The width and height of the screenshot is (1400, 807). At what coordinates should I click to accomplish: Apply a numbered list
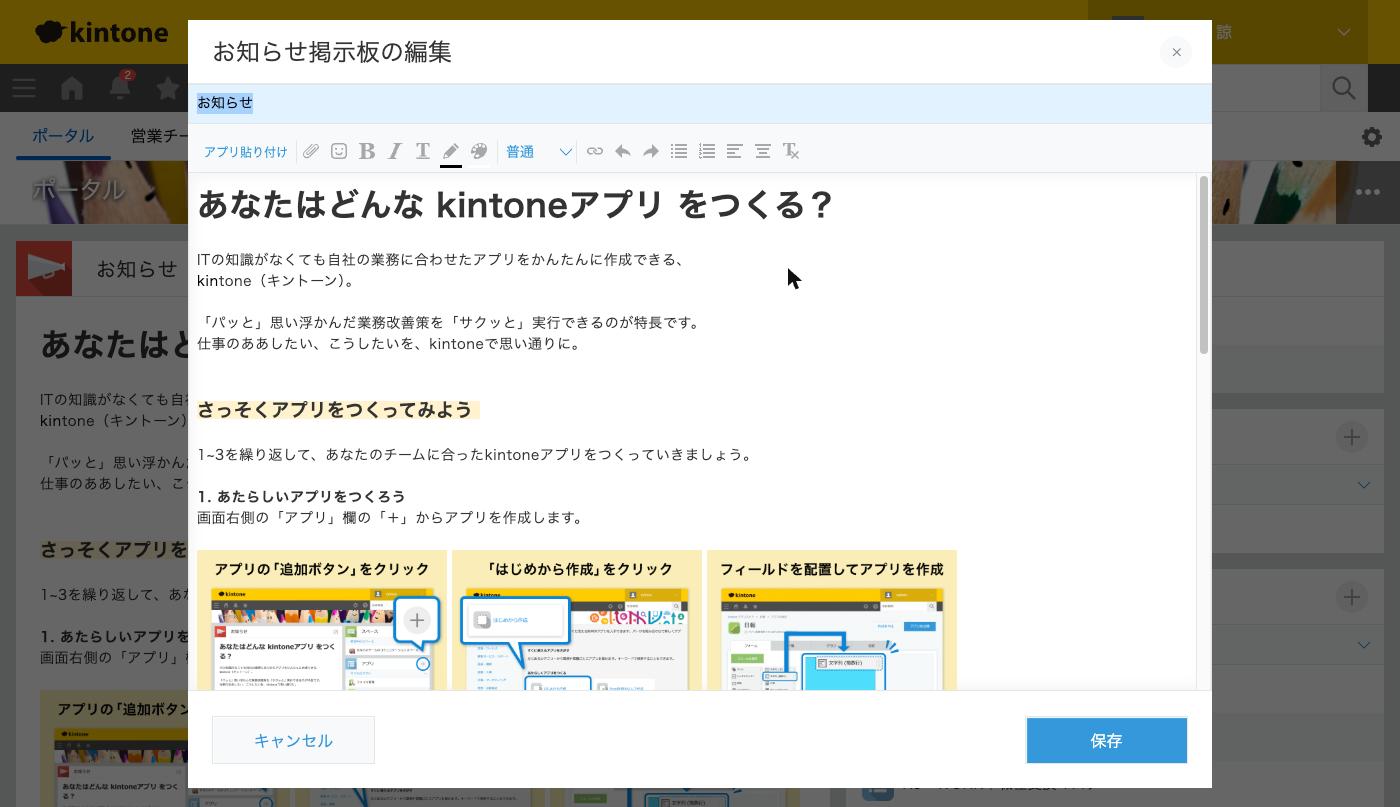[707, 151]
